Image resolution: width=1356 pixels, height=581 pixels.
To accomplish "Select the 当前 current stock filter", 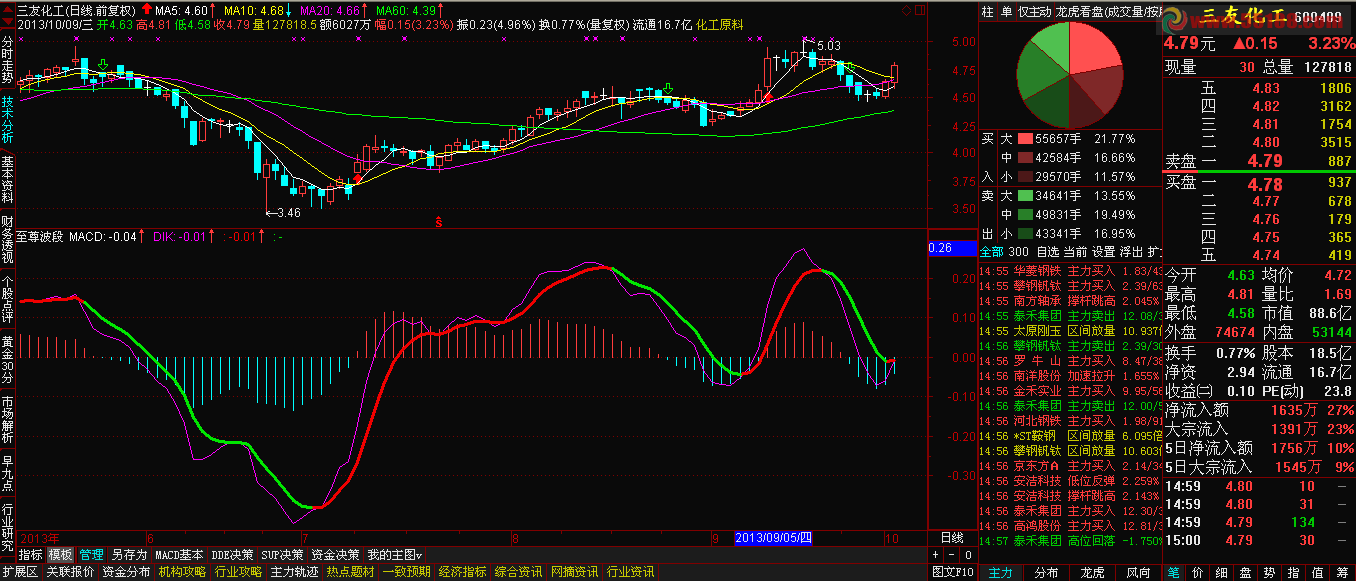I will point(1074,251).
